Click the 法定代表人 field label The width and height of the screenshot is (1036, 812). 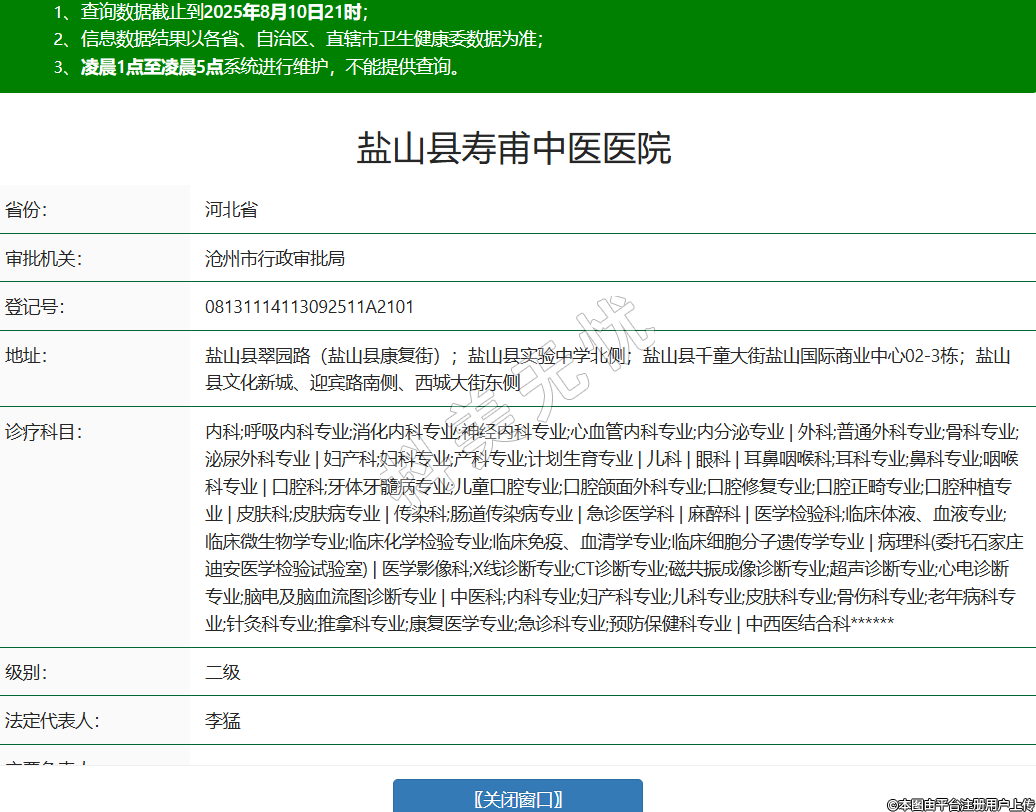point(52,720)
